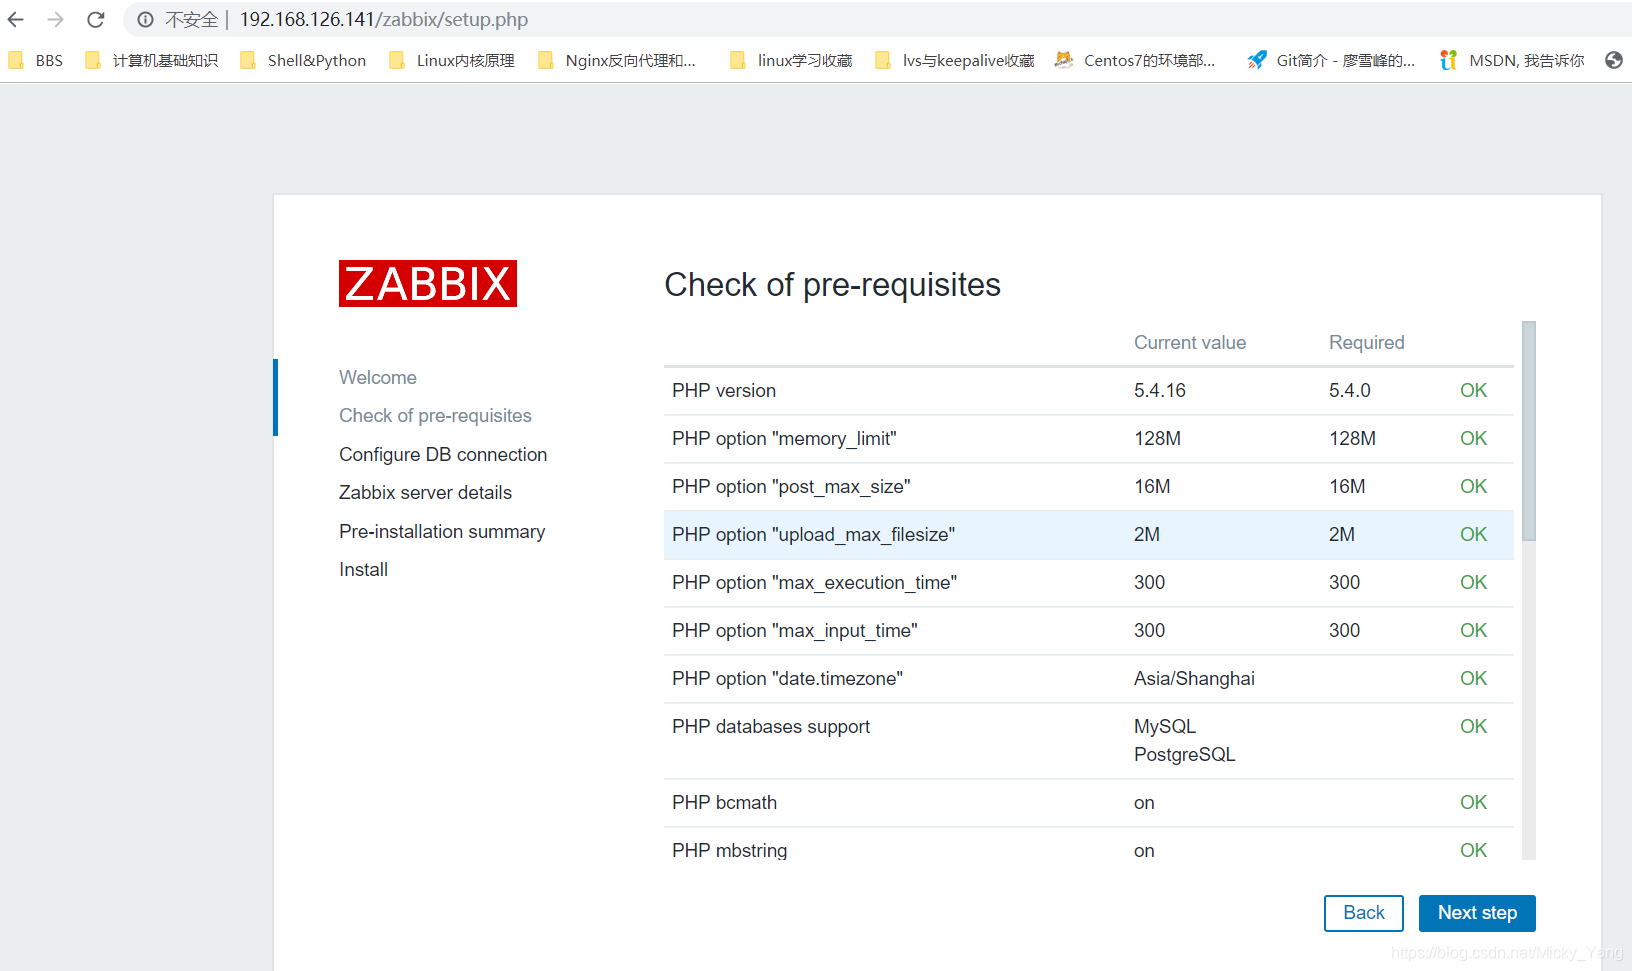Reload the page with the refresh icon
The width and height of the screenshot is (1632, 971).
(96, 20)
